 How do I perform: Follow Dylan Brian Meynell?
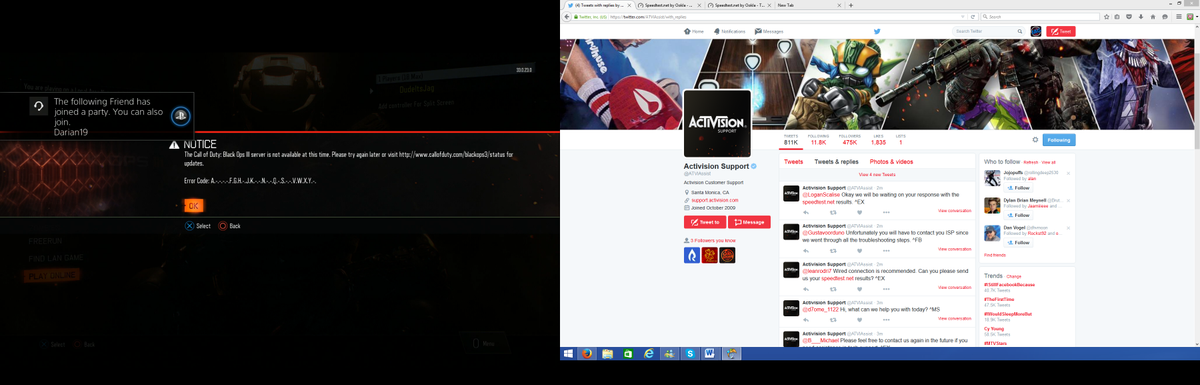[x=1019, y=215]
